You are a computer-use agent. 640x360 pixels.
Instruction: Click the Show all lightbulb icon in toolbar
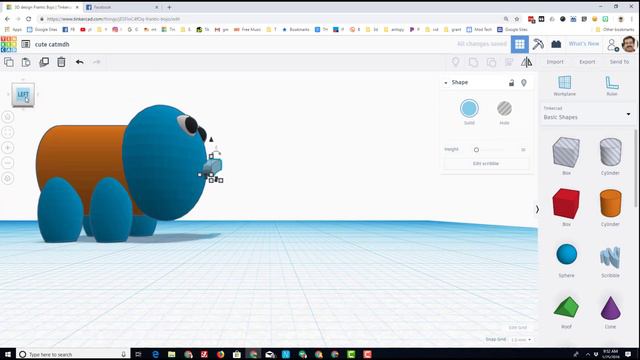click(x=455, y=62)
